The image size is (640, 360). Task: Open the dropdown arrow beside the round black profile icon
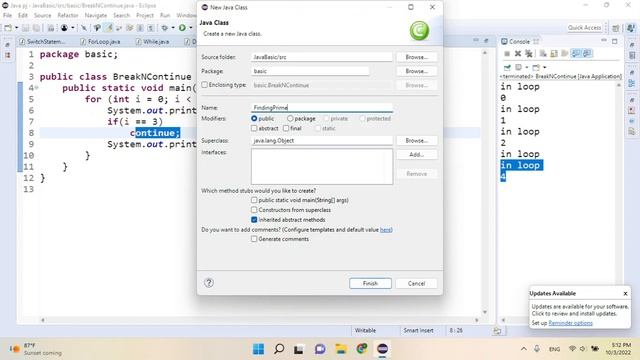tap(73, 28)
